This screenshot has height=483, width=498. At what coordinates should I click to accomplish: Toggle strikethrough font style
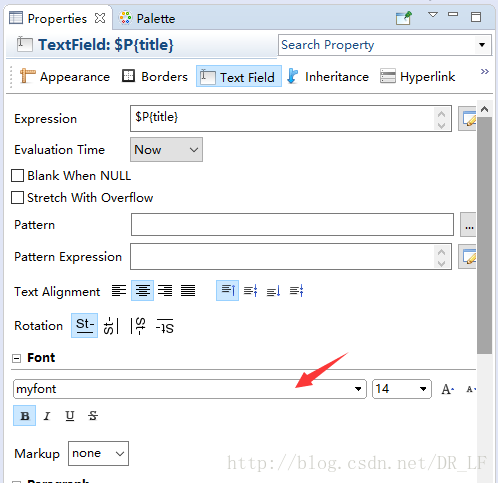point(93,416)
